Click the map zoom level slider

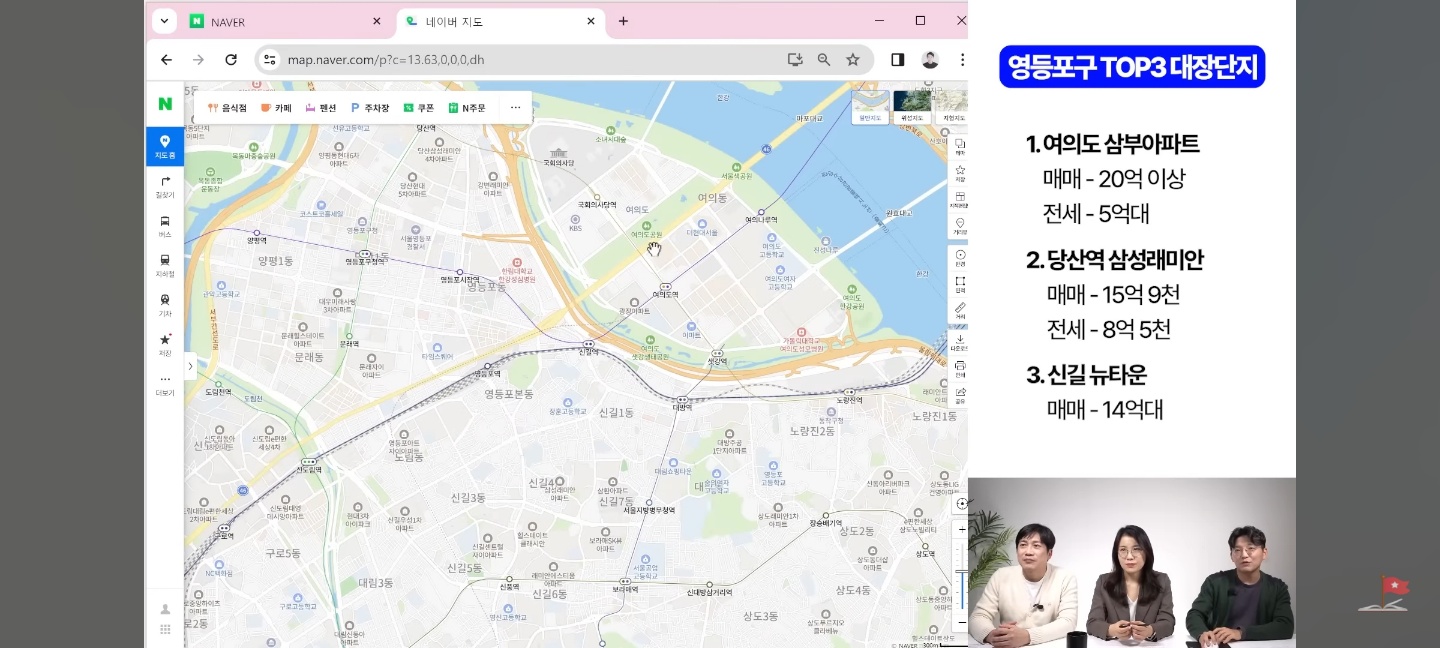pos(962,575)
